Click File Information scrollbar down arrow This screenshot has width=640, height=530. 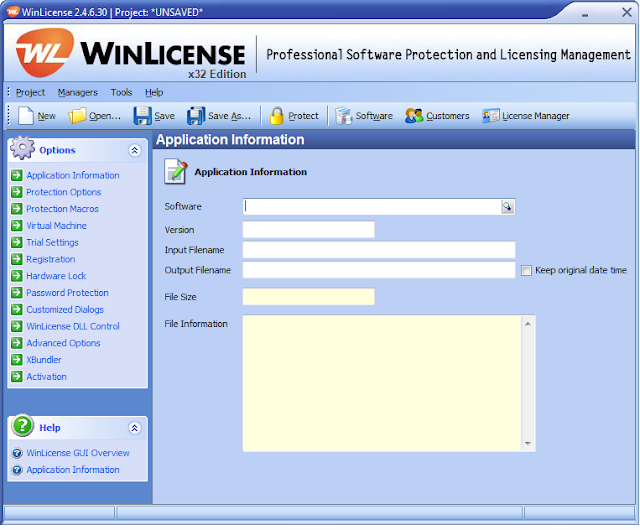(527, 443)
